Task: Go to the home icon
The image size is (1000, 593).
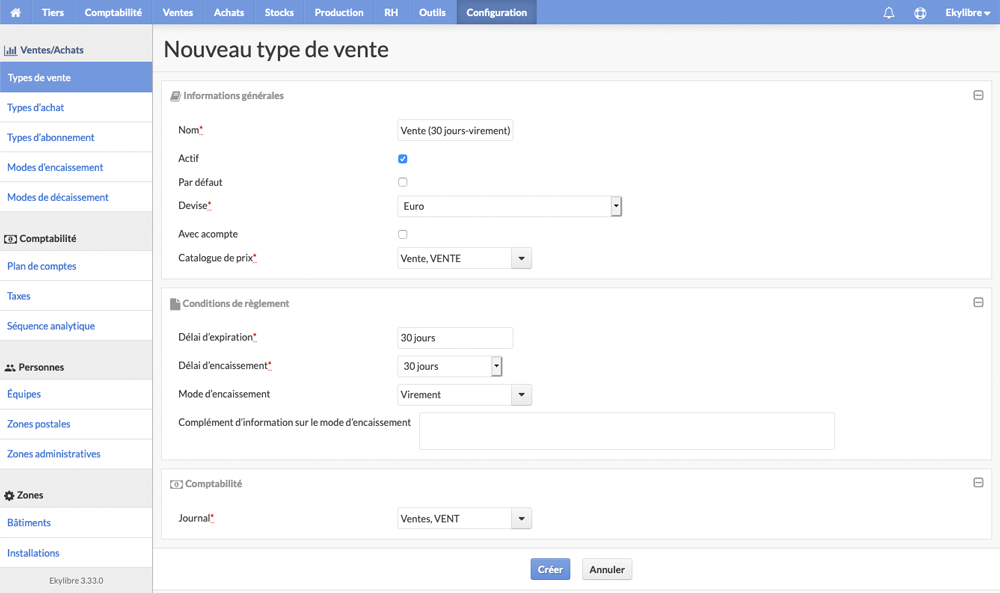Action: [15, 12]
